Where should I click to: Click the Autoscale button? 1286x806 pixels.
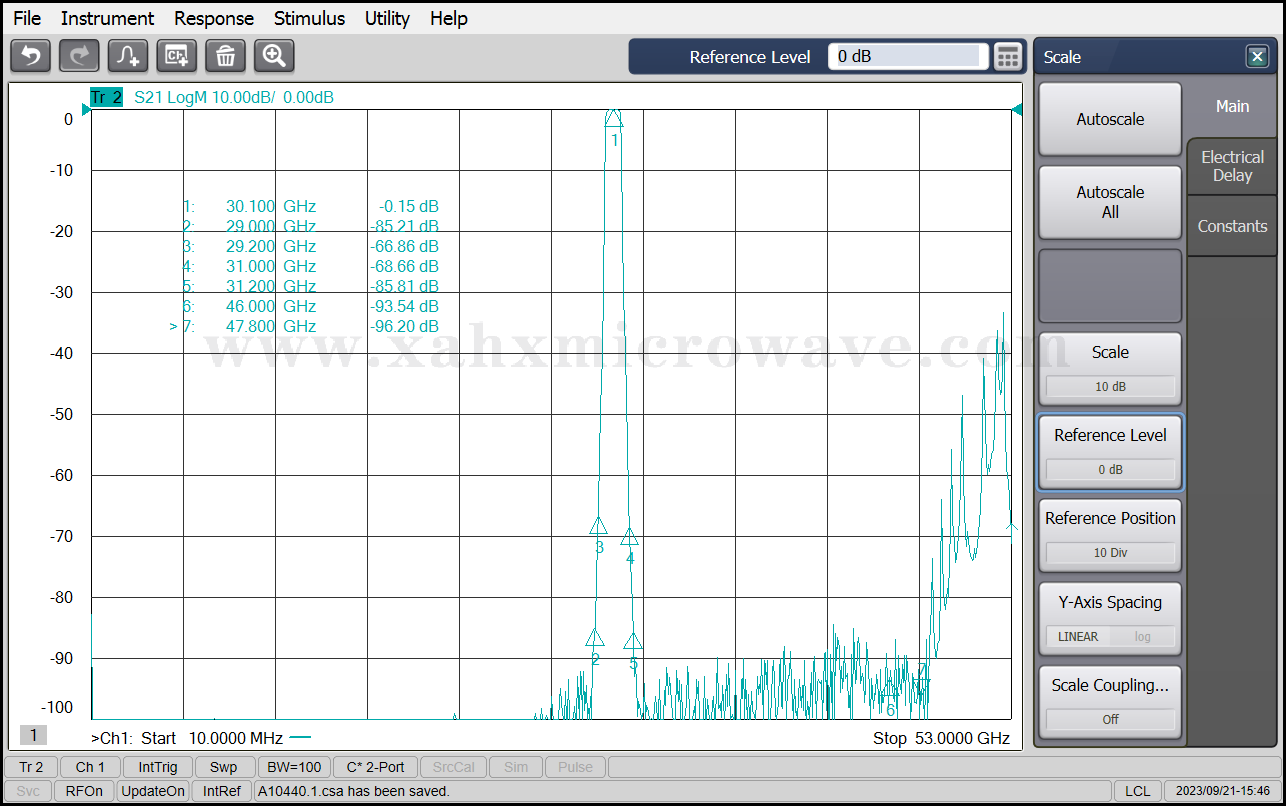point(1110,119)
